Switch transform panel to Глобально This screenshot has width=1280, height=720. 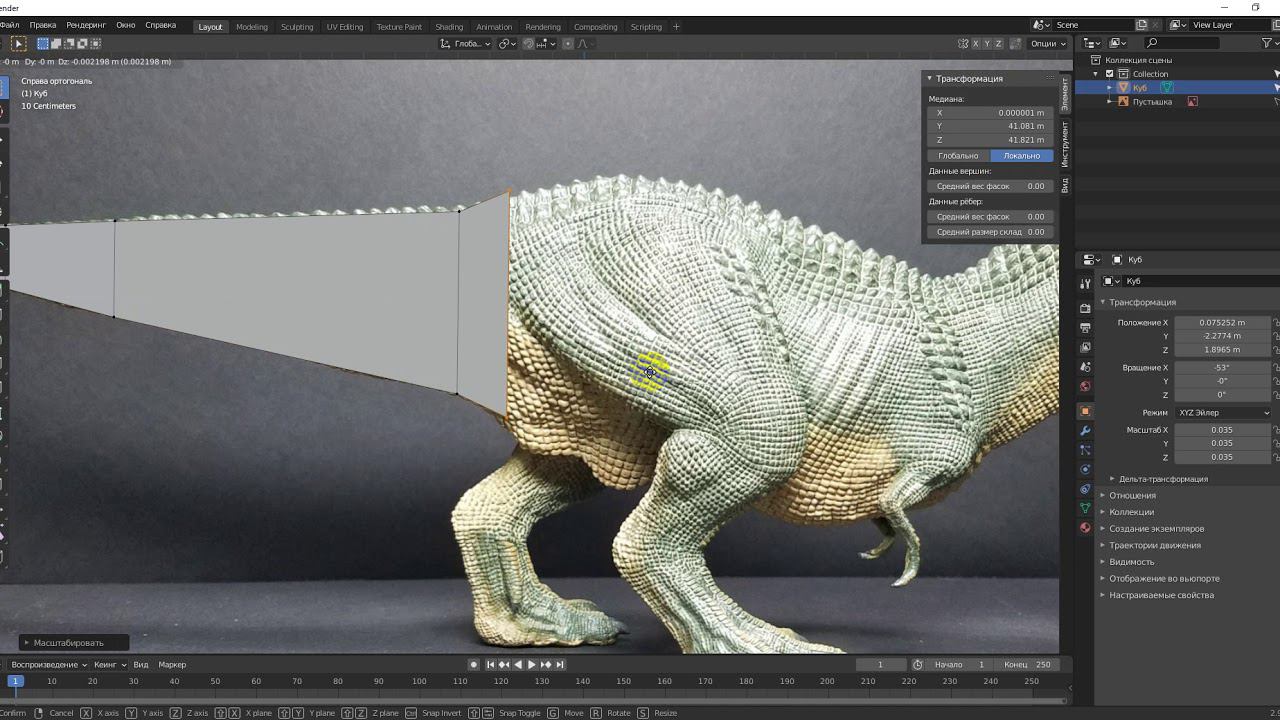coord(958,156)
